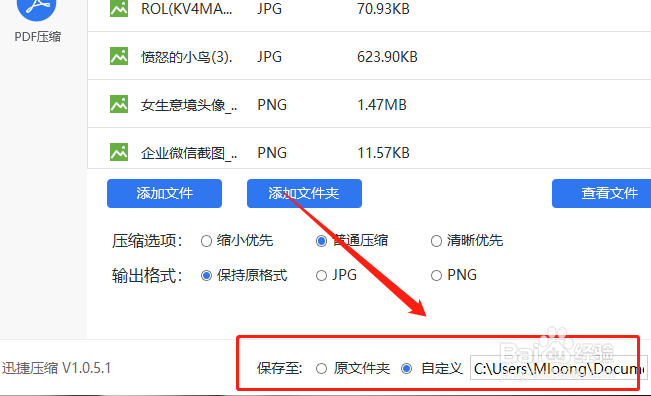The height and width of the screenshot is (396, 651).
Task: Select 自定义 save location option
Action: (432, 368)
